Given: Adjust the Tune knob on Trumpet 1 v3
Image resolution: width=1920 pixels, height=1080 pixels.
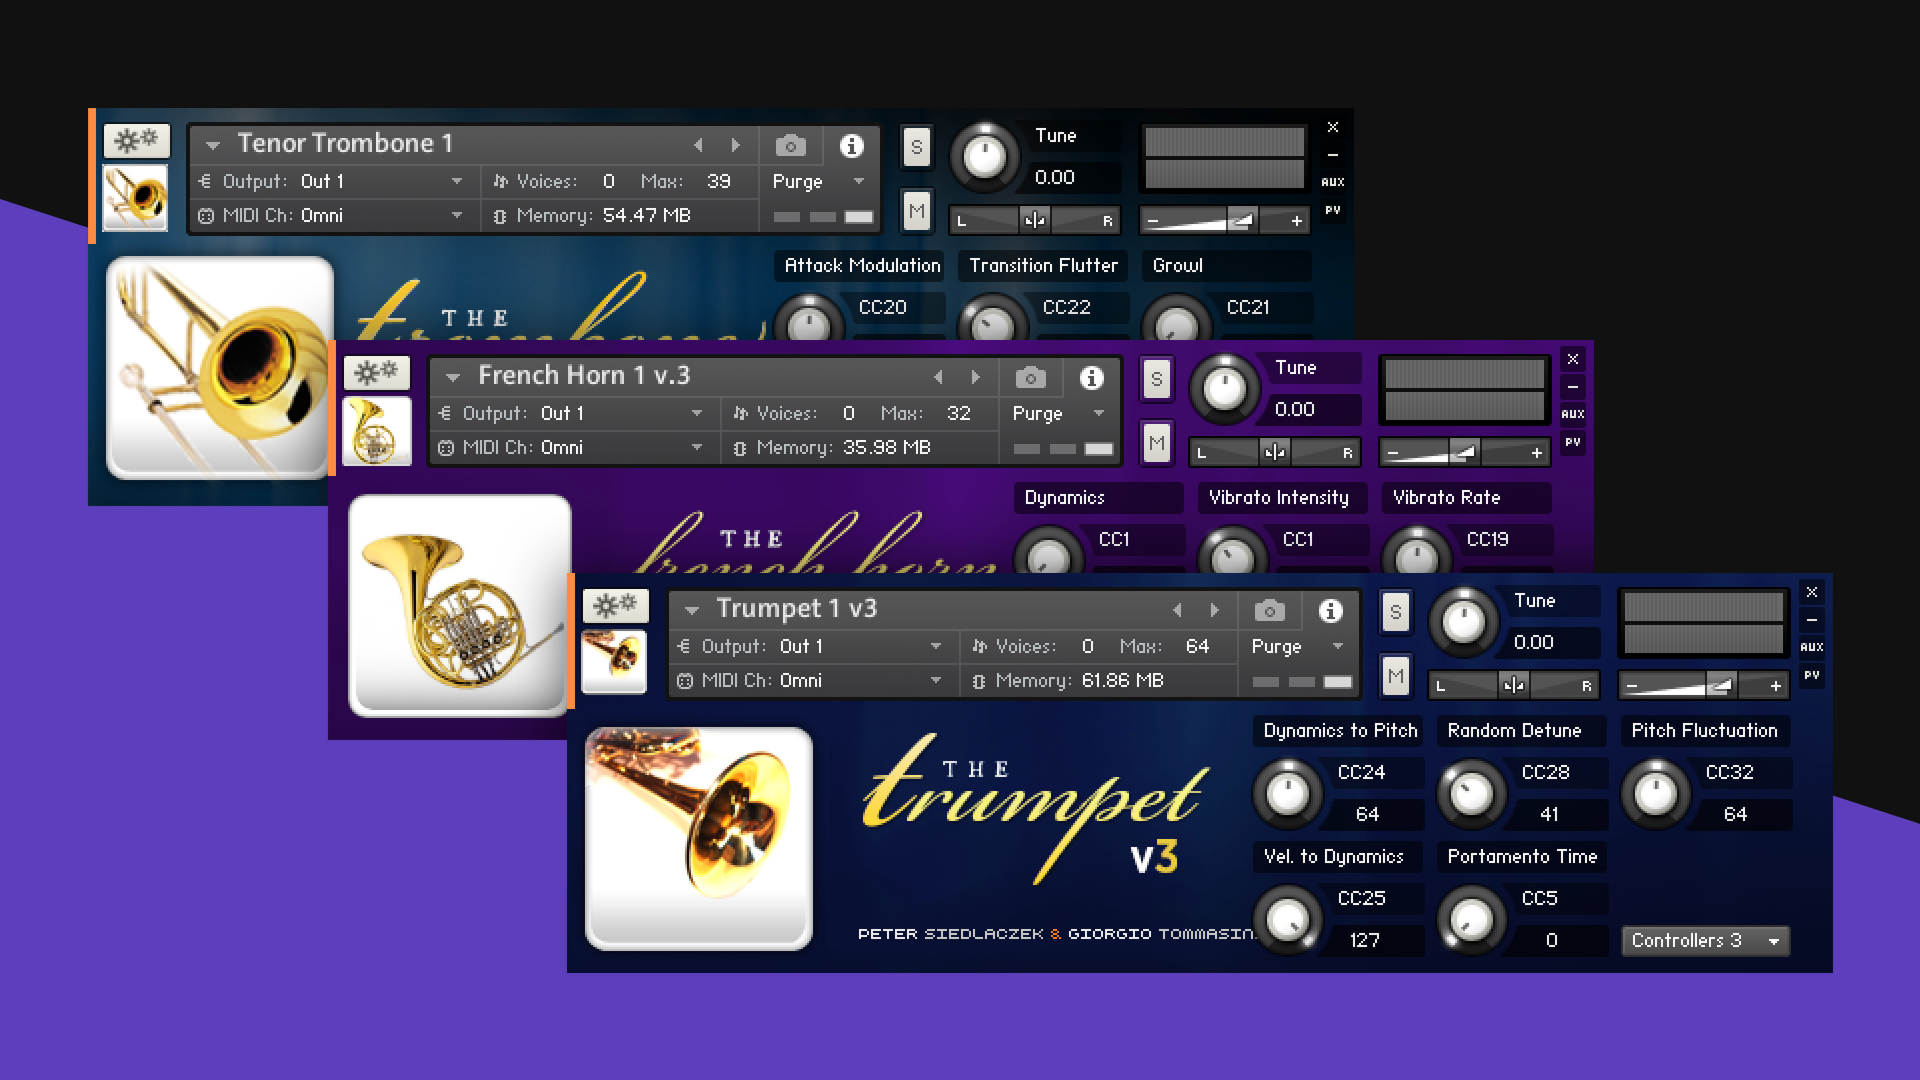Looking at the screenshot, I should pyautogui.click(x=1463, y=620).
